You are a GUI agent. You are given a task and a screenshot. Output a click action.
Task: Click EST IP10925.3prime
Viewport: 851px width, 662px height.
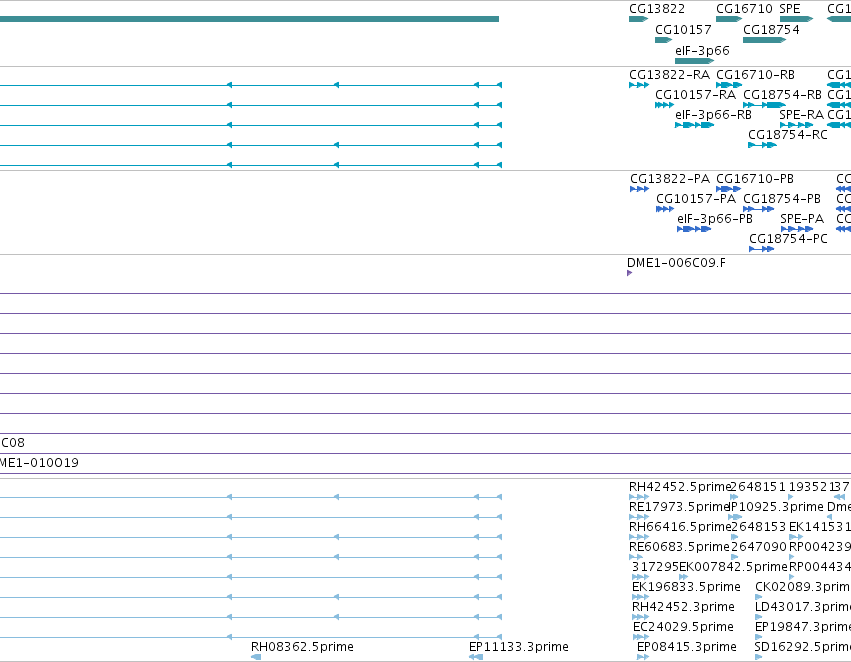click(x=776, y=507)
